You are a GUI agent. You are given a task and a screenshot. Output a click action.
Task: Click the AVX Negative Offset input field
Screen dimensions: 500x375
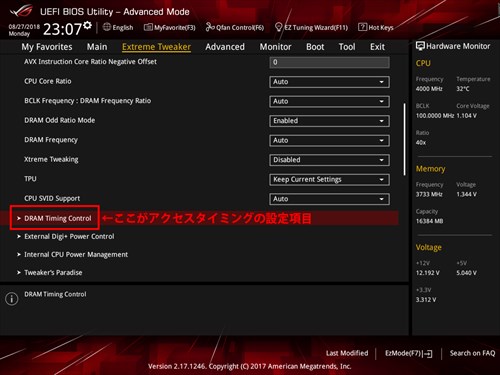(x=329, y=62)
